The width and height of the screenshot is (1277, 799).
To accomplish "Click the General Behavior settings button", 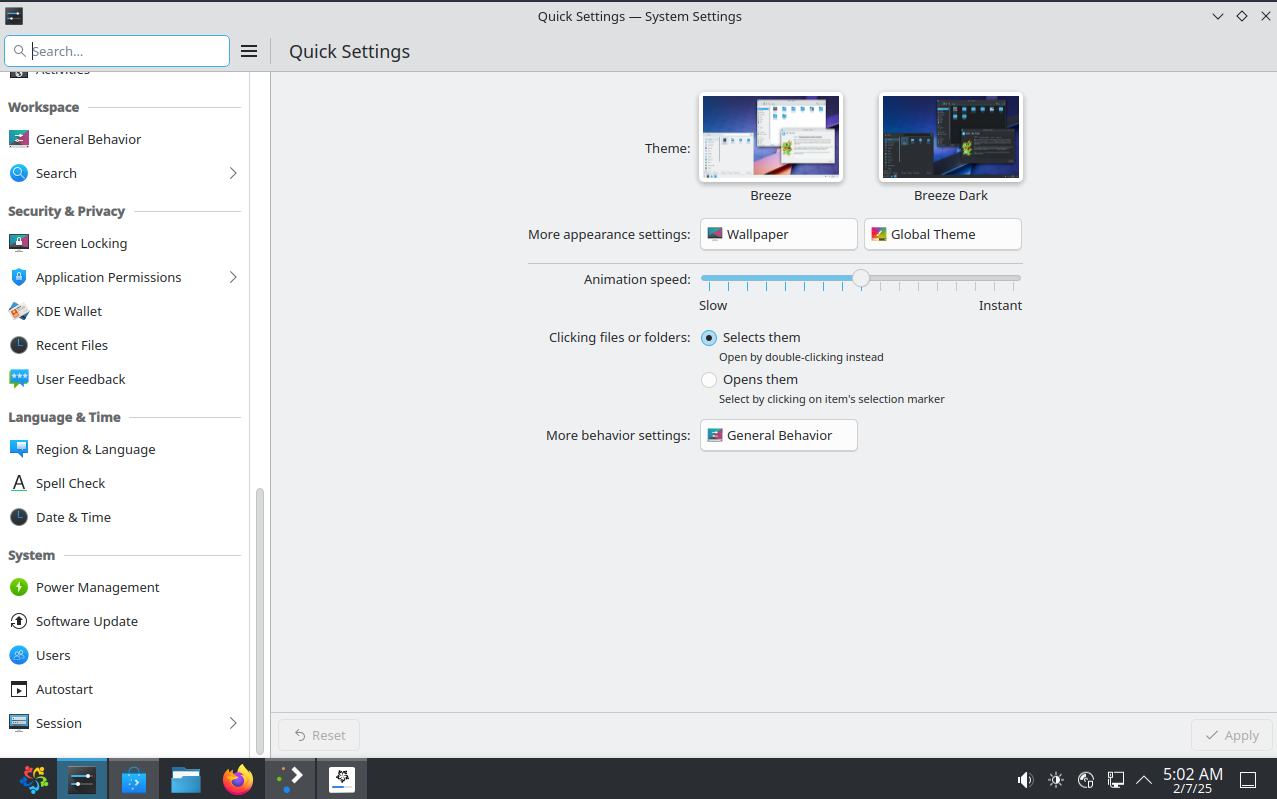I will [x=779, y=435].
